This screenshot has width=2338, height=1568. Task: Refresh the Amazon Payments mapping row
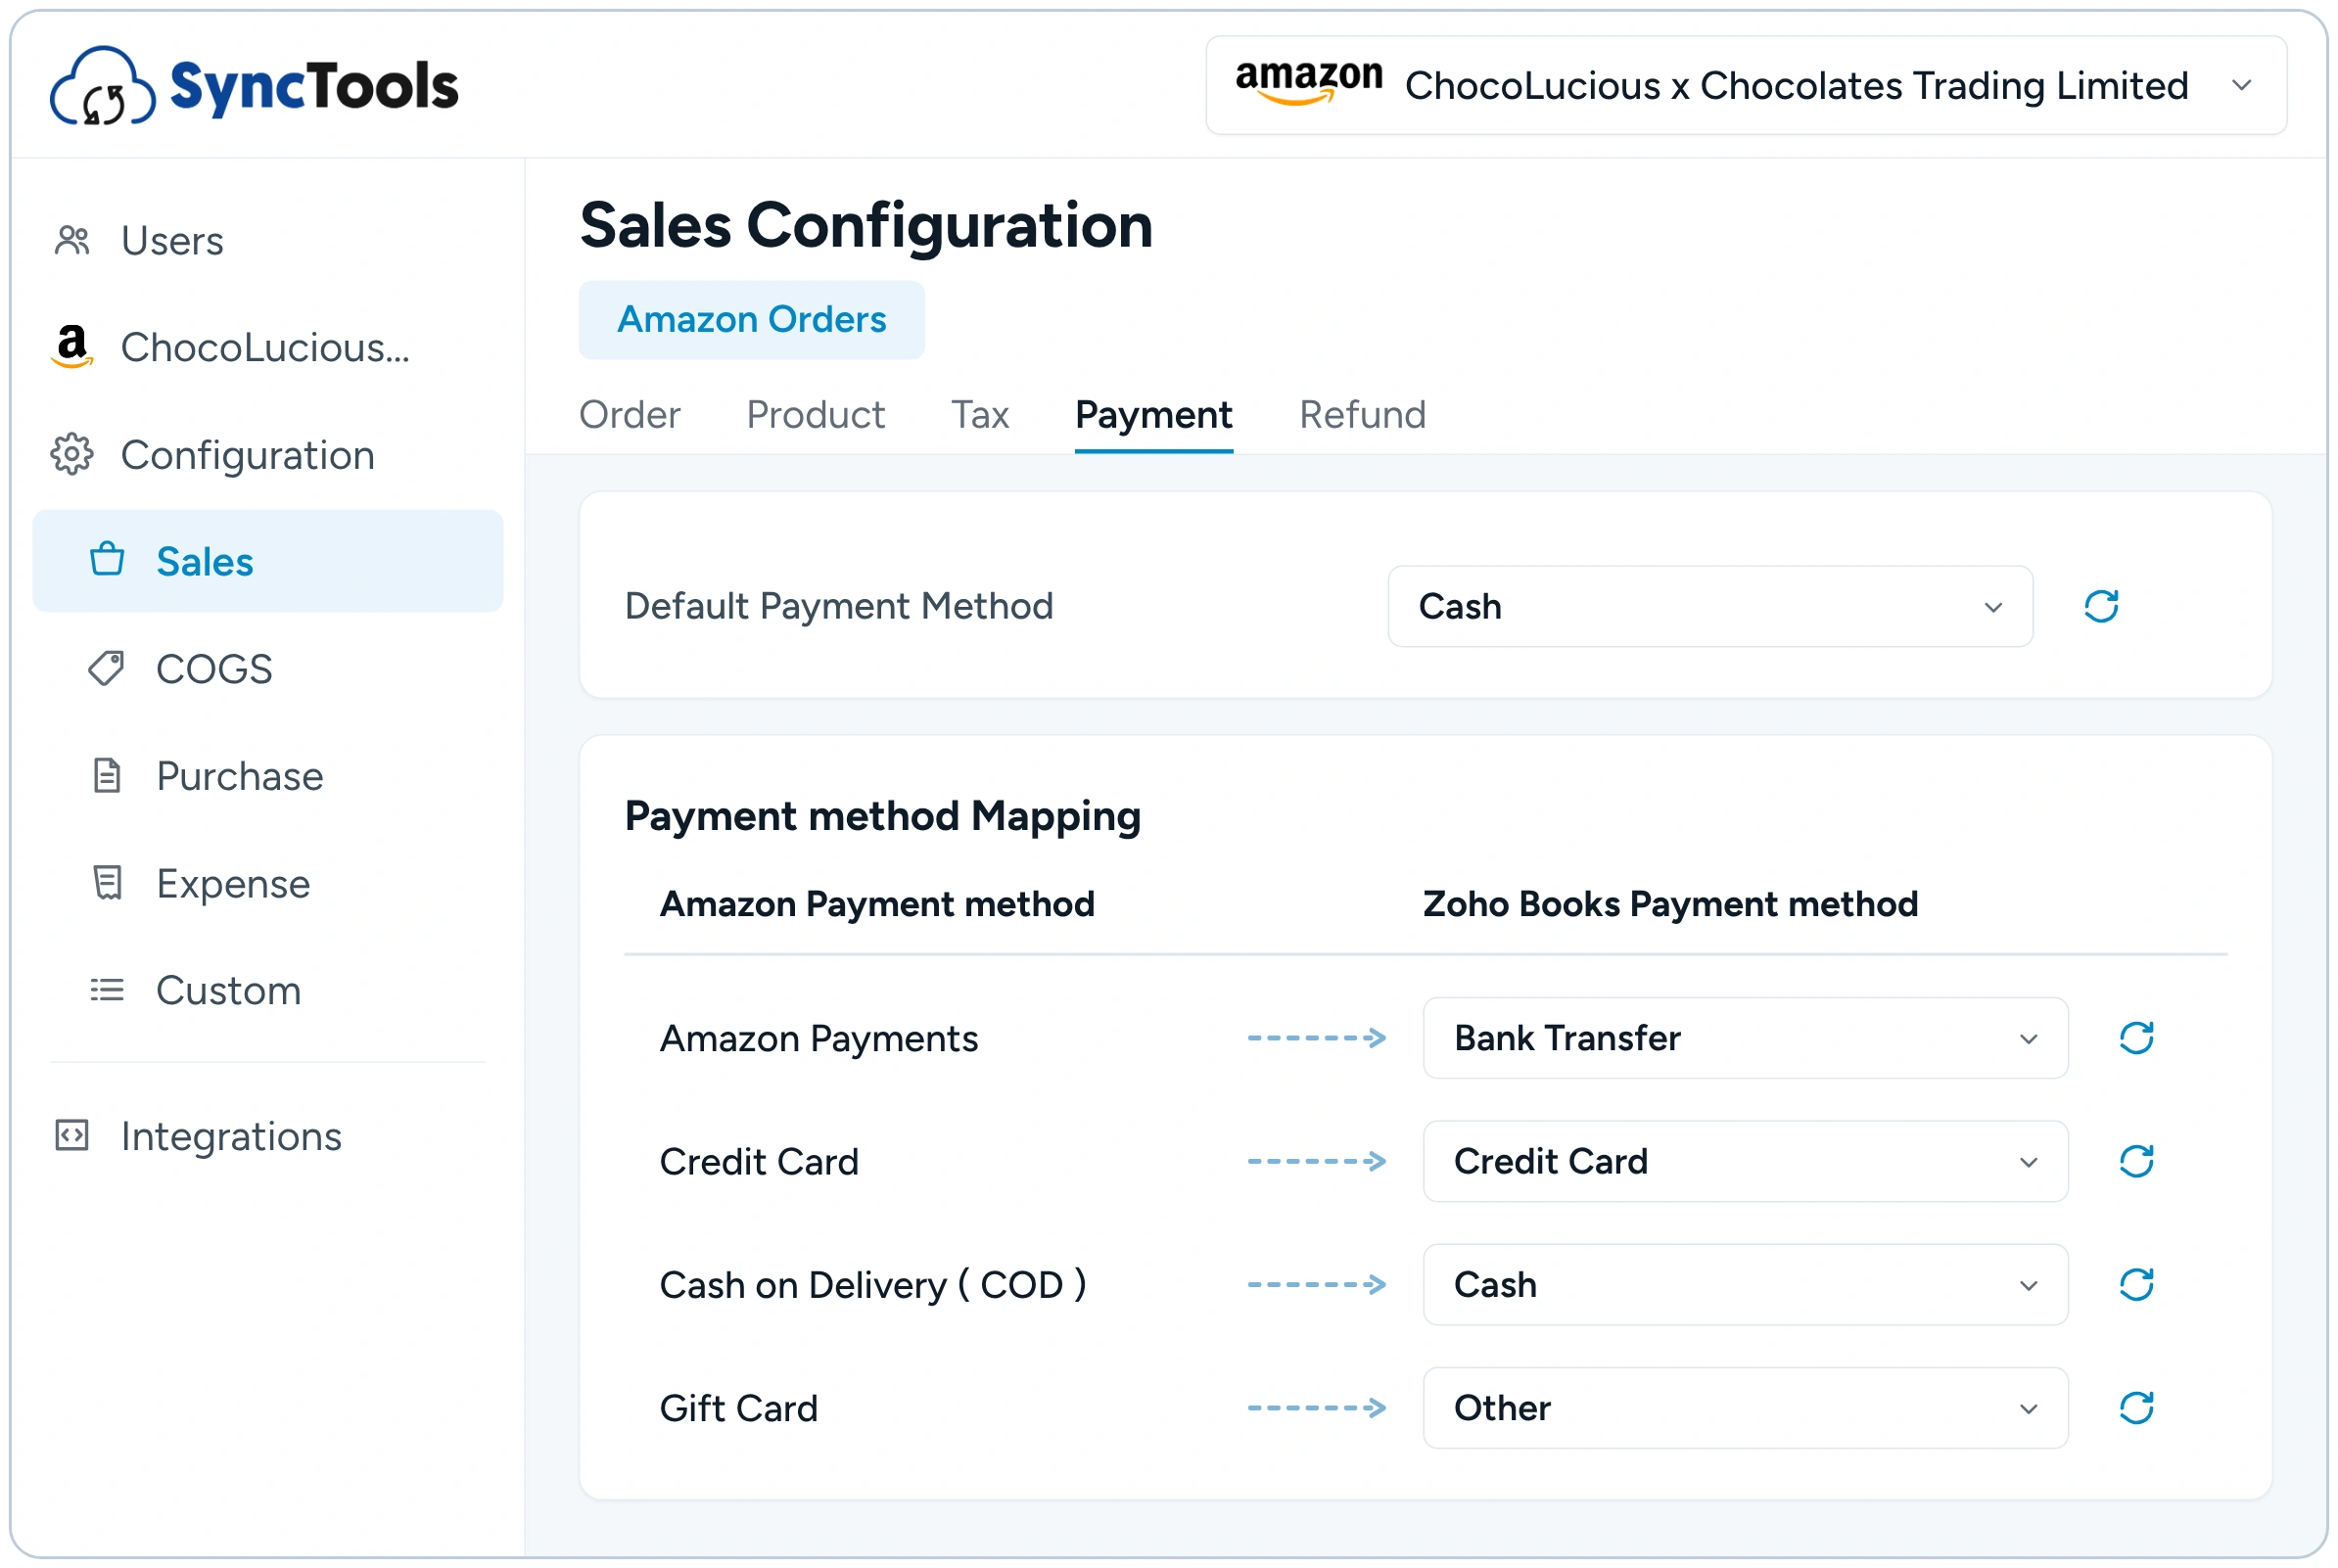2137,1039
